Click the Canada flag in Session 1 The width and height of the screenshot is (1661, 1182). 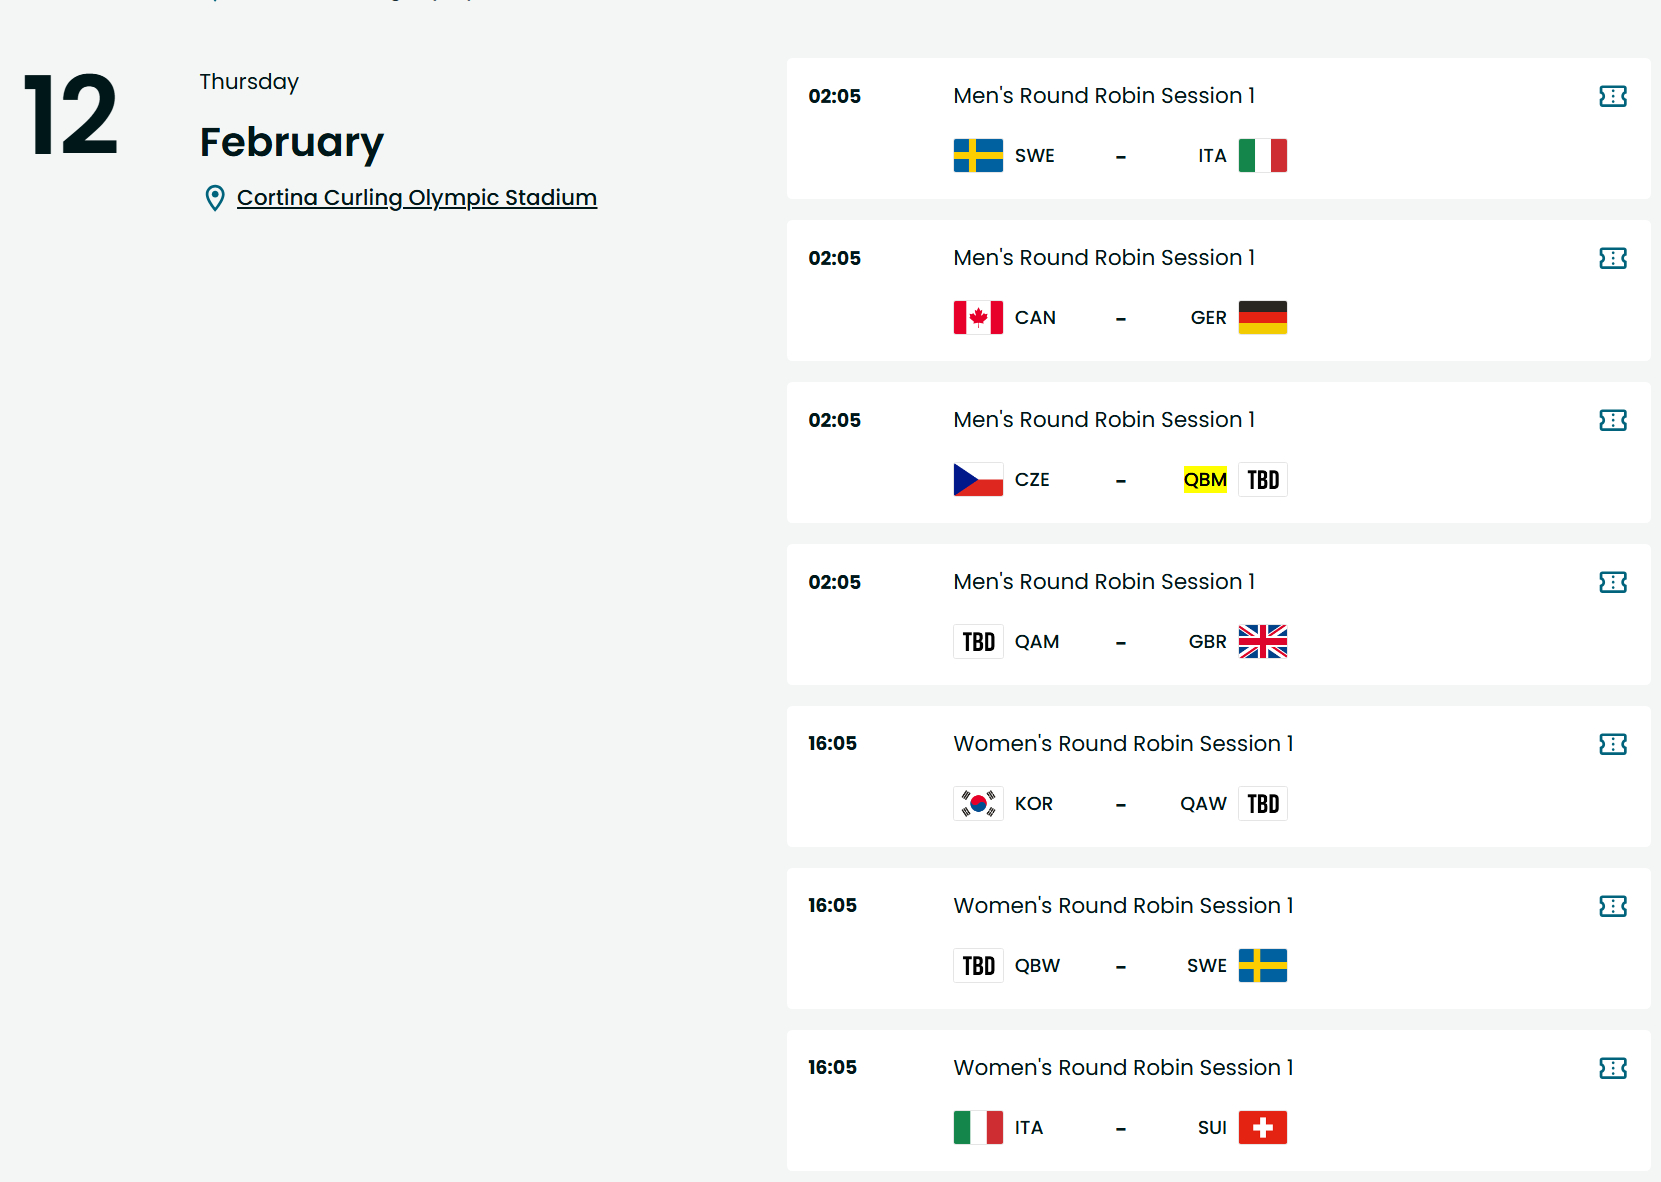pyautogui.click(x=978, y=317)
